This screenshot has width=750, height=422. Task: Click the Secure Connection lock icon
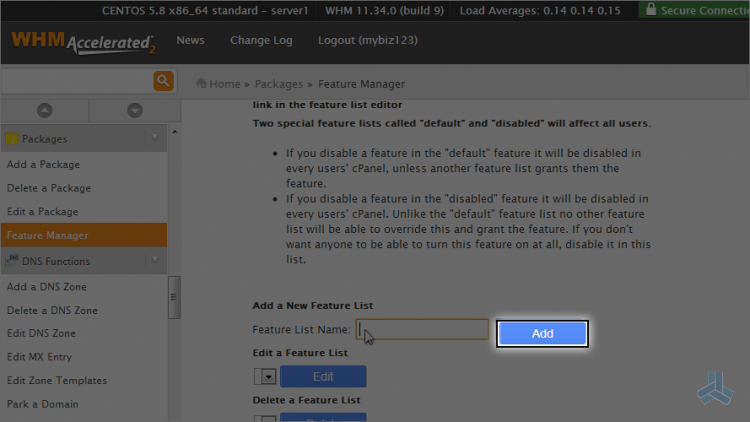pyautogui.click(x=651, y=9)
